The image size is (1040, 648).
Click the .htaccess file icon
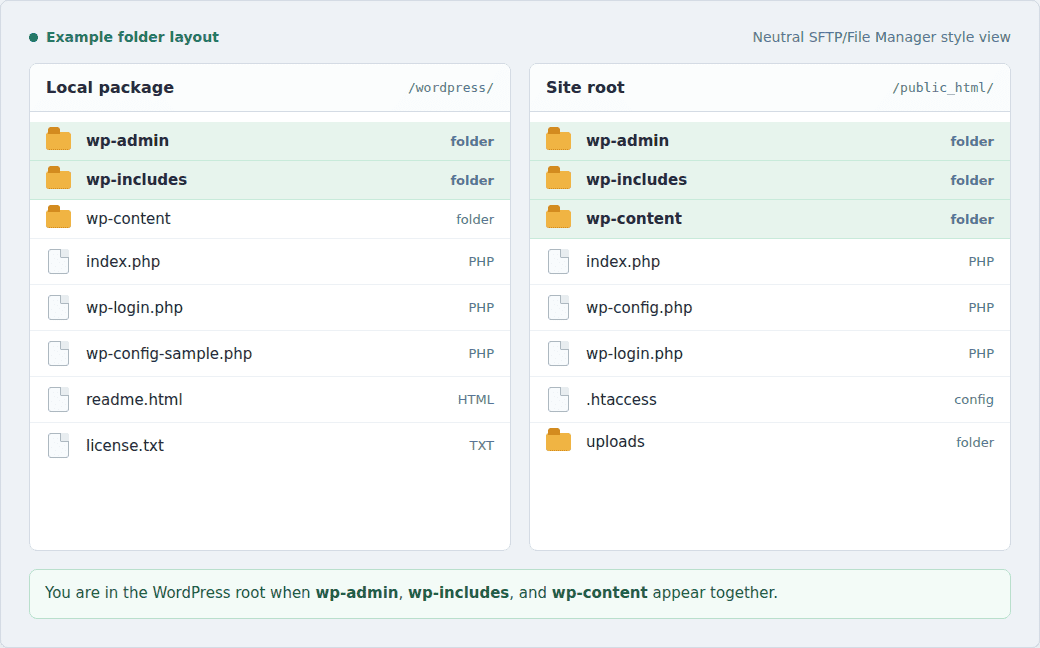click(x=558, y=399)
